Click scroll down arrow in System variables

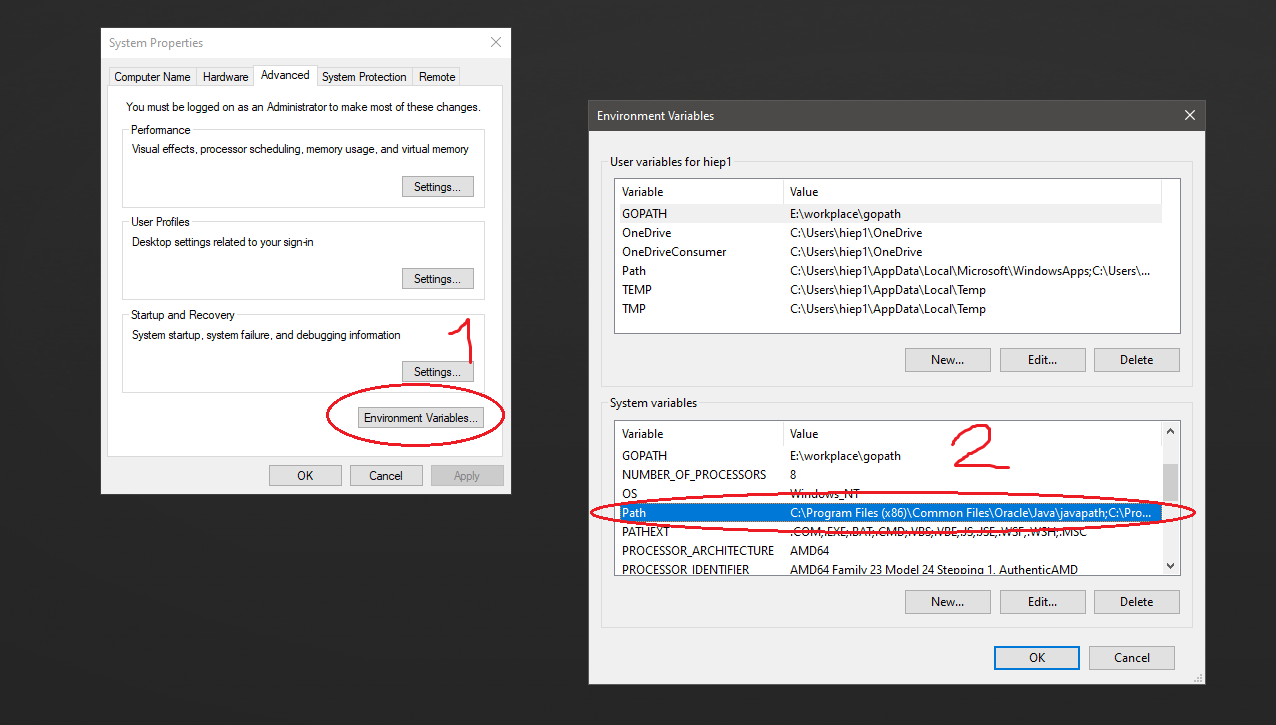point(1171,566)
